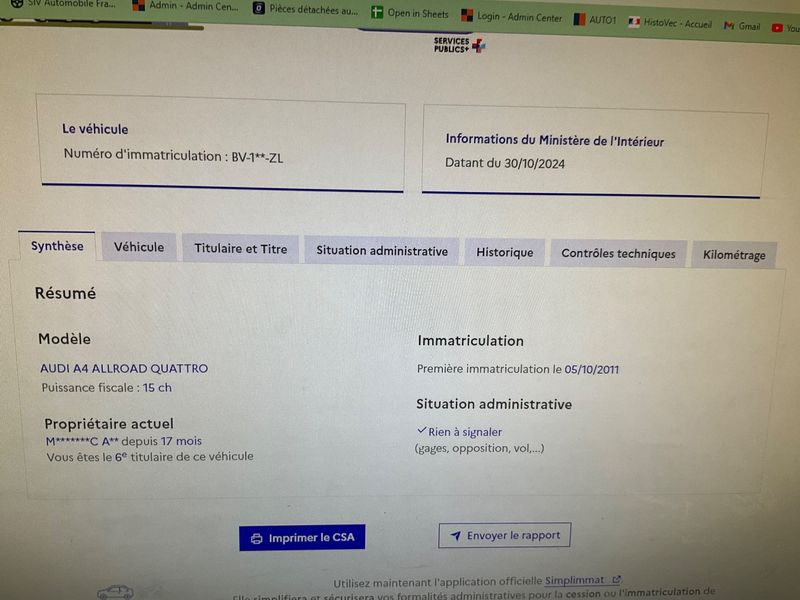Click the external-link icon beside Simplimmat
Screen dimensions: 800x600
[616, 580]
